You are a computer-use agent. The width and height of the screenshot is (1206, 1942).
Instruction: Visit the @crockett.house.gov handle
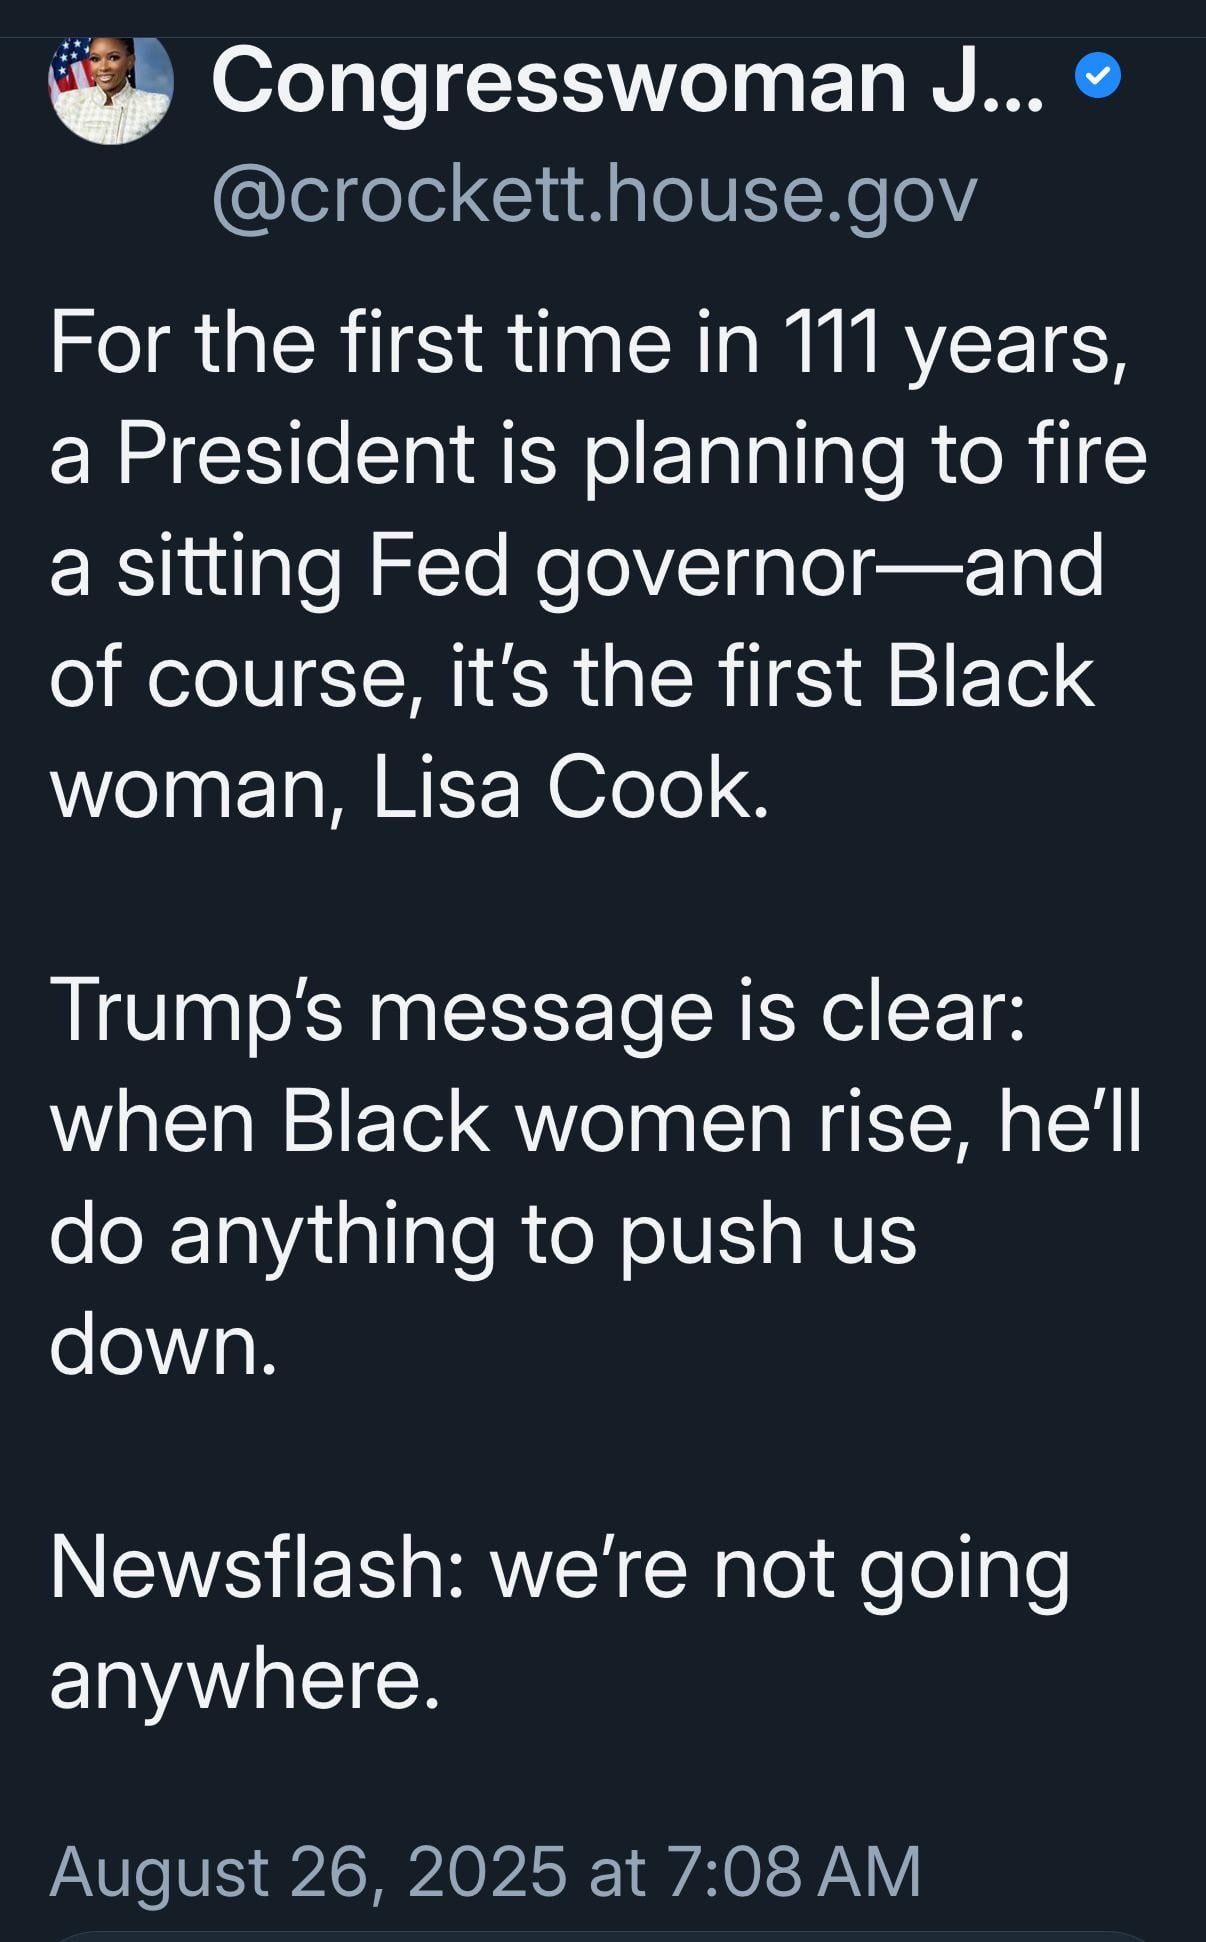click(594, 193)
